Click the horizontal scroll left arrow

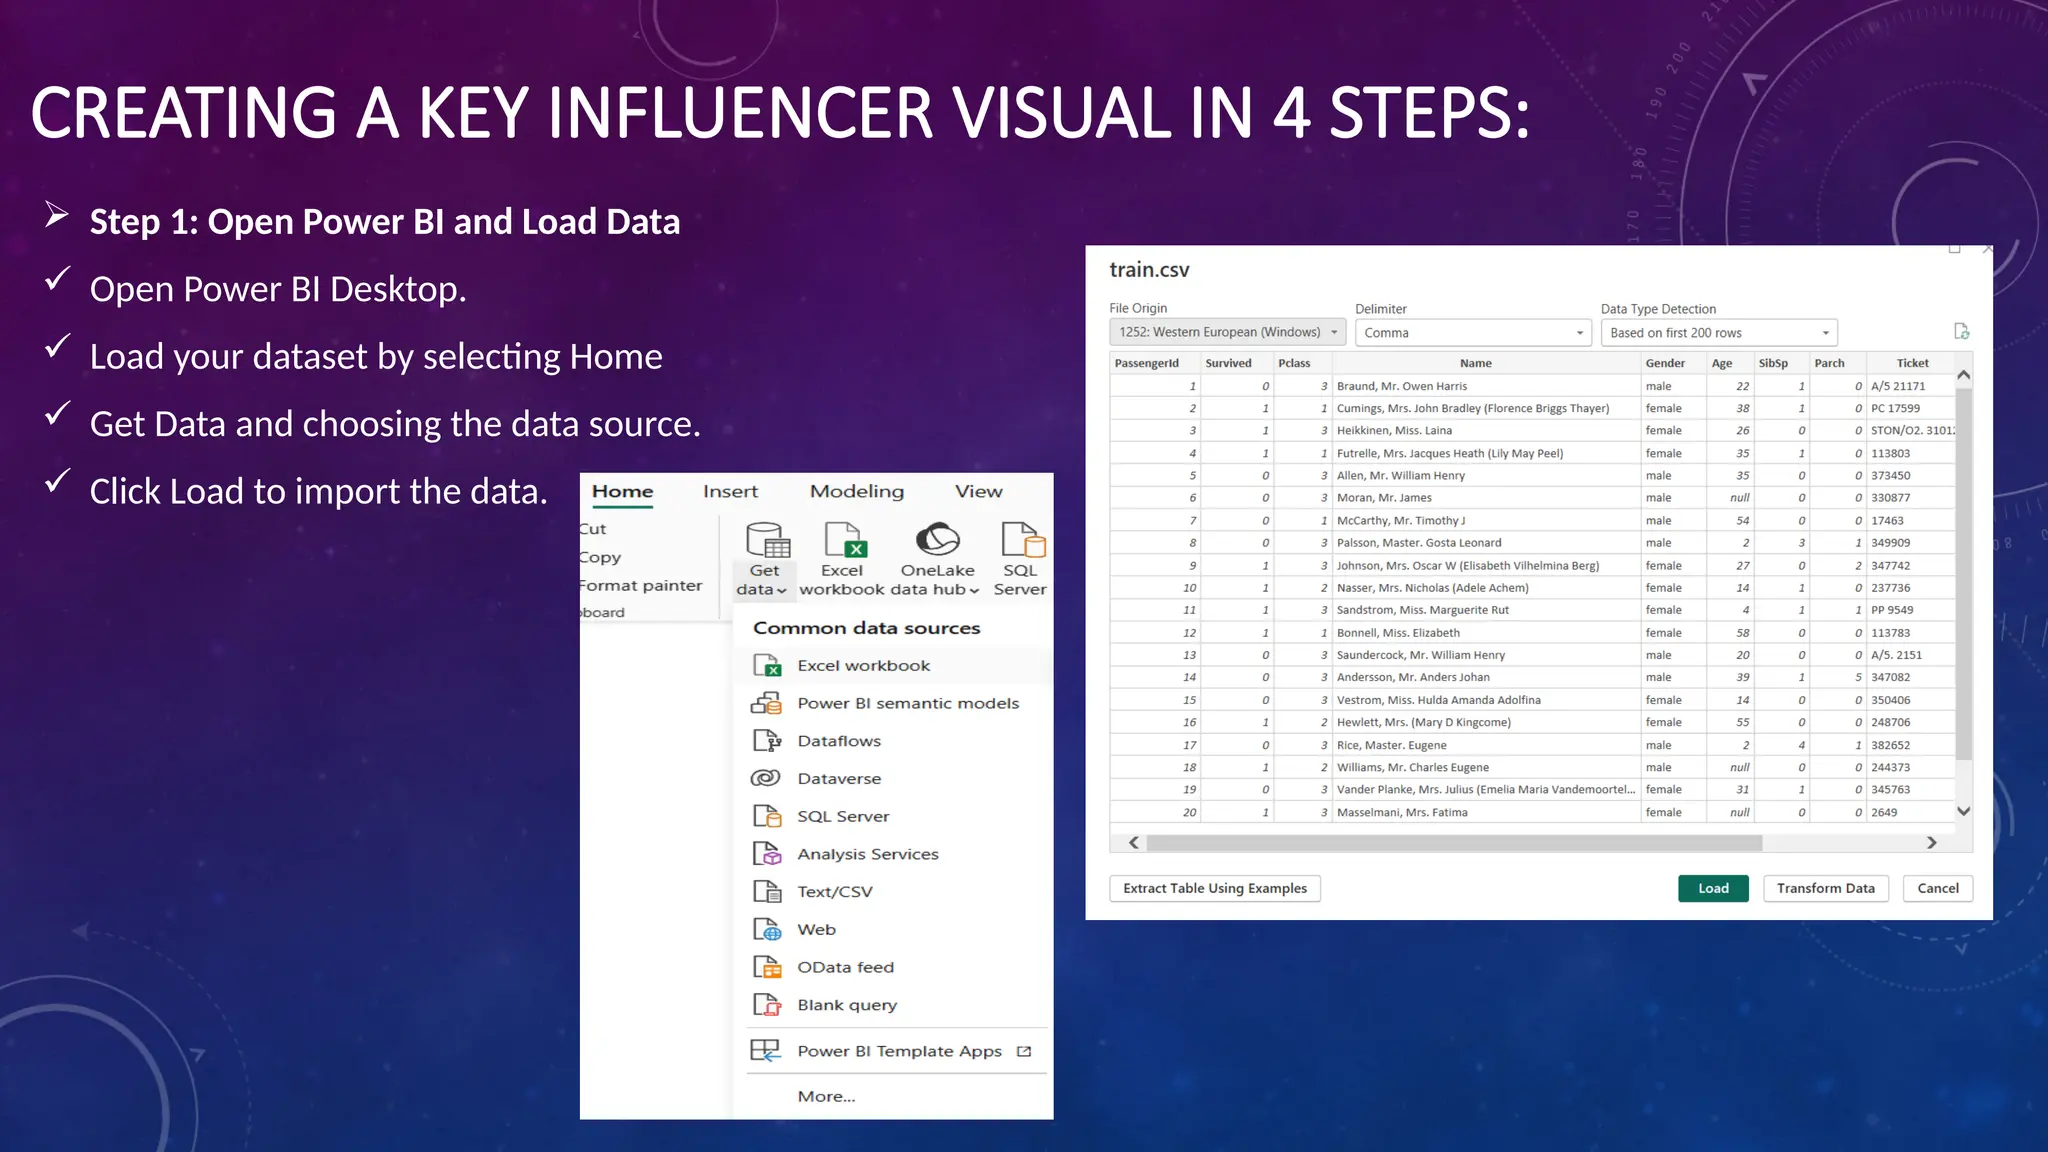coord(1133,843)
